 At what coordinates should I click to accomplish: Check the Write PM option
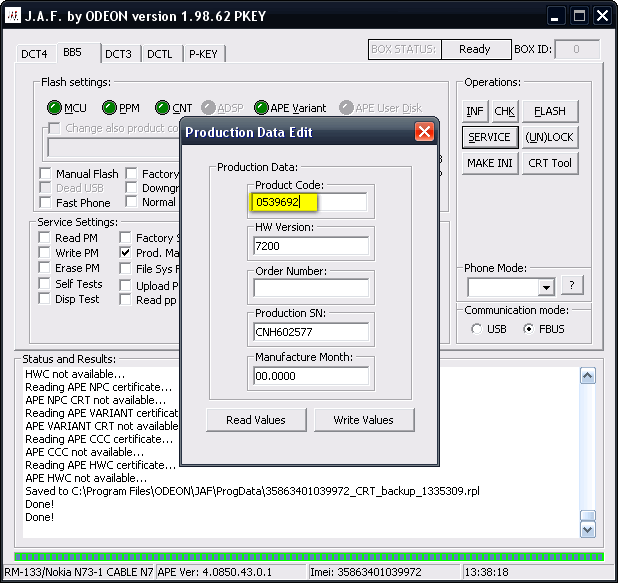[44, 253]
